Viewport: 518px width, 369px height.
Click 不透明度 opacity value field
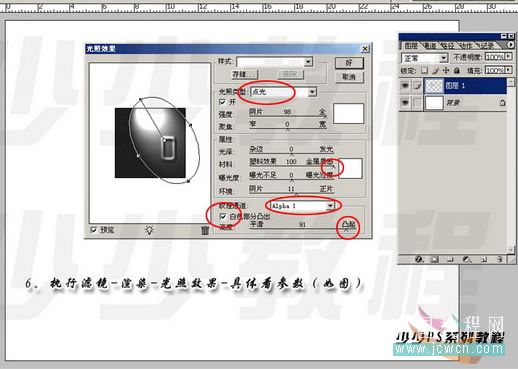tap(495, 57)
